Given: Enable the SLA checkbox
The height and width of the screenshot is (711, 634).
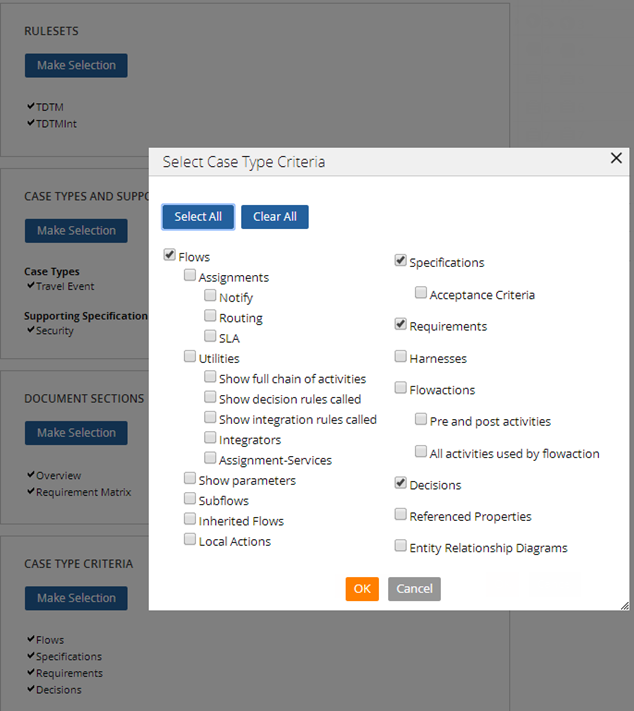Looking at the screenshot, I should click(210, 337).
